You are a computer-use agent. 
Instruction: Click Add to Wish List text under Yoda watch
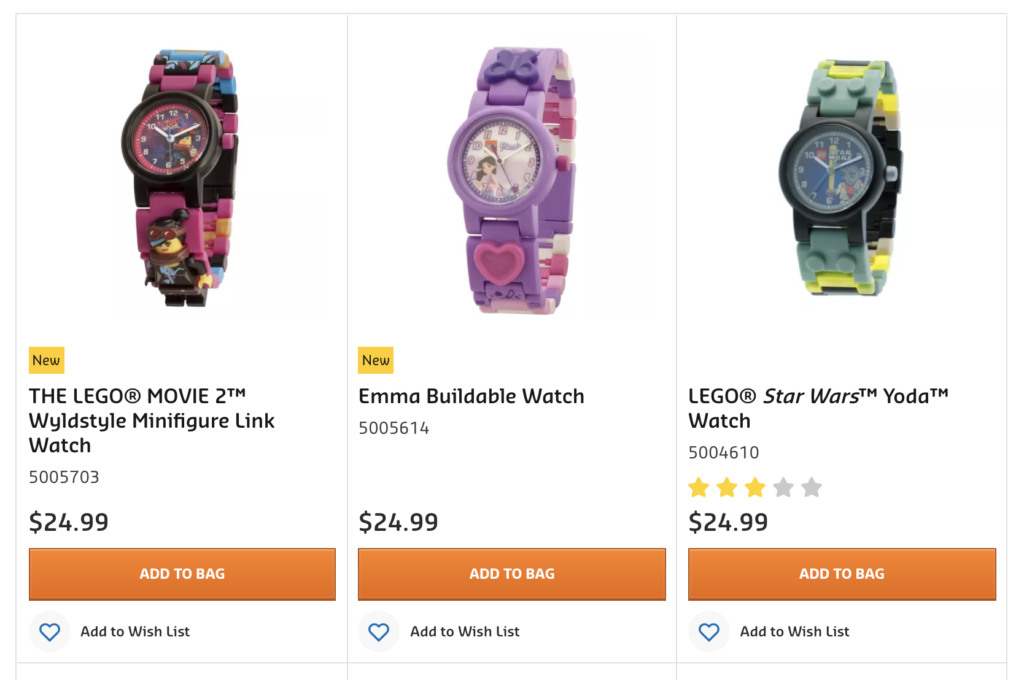tap(793, 632)
